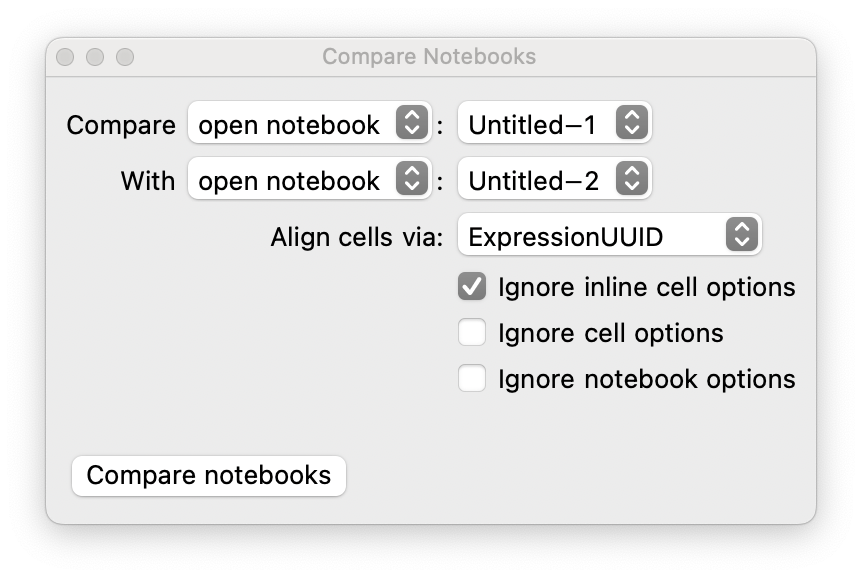This screenshot has height=578, width=862.
Task: Open the Align cells via dropdown
Action: coord(609,236)
